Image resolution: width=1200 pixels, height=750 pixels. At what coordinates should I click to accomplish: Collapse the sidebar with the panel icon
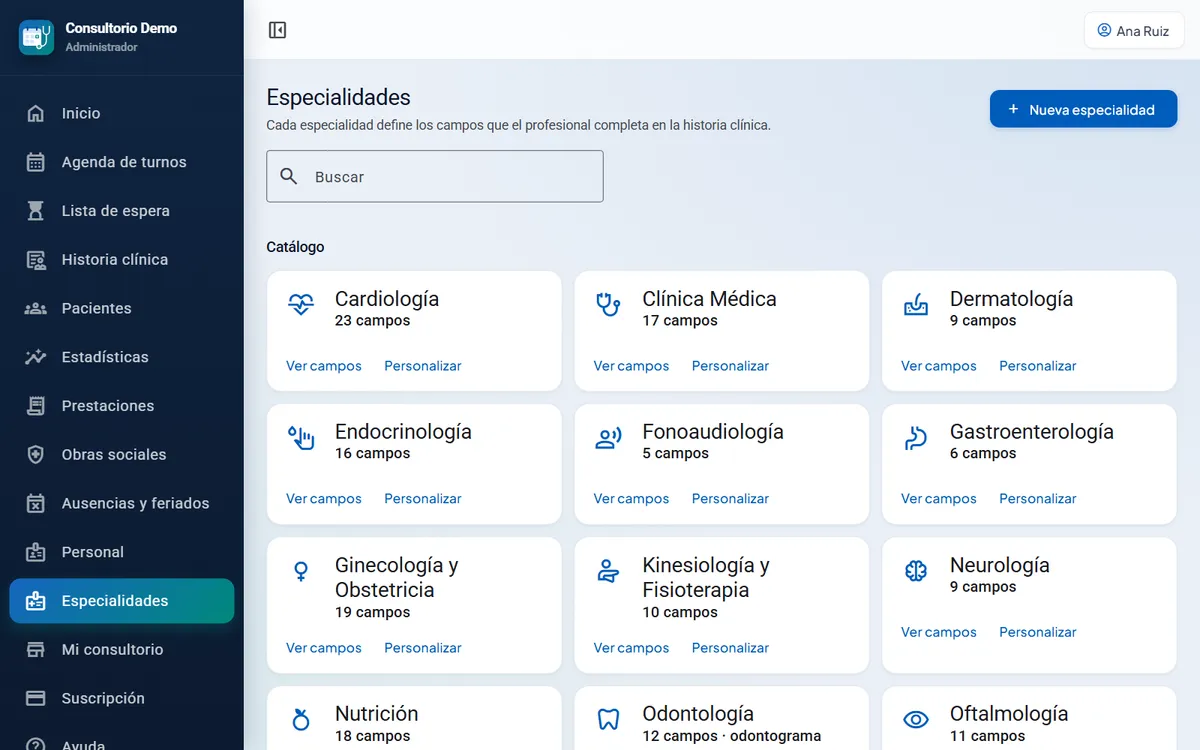[278, 30]
